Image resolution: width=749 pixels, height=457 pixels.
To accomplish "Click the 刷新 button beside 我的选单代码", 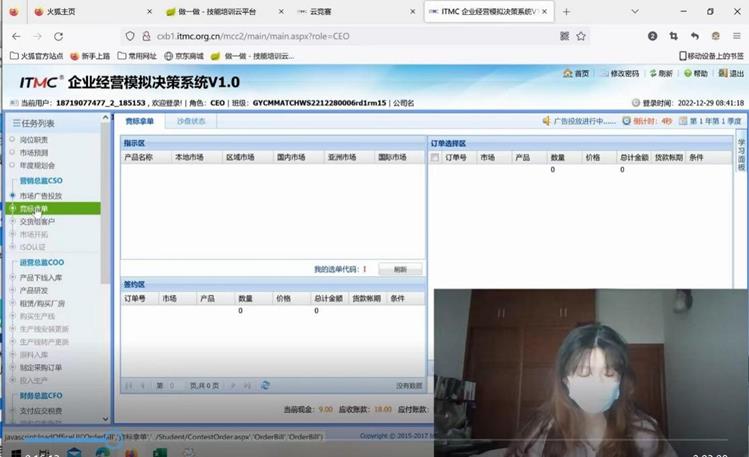I will 399,270.
